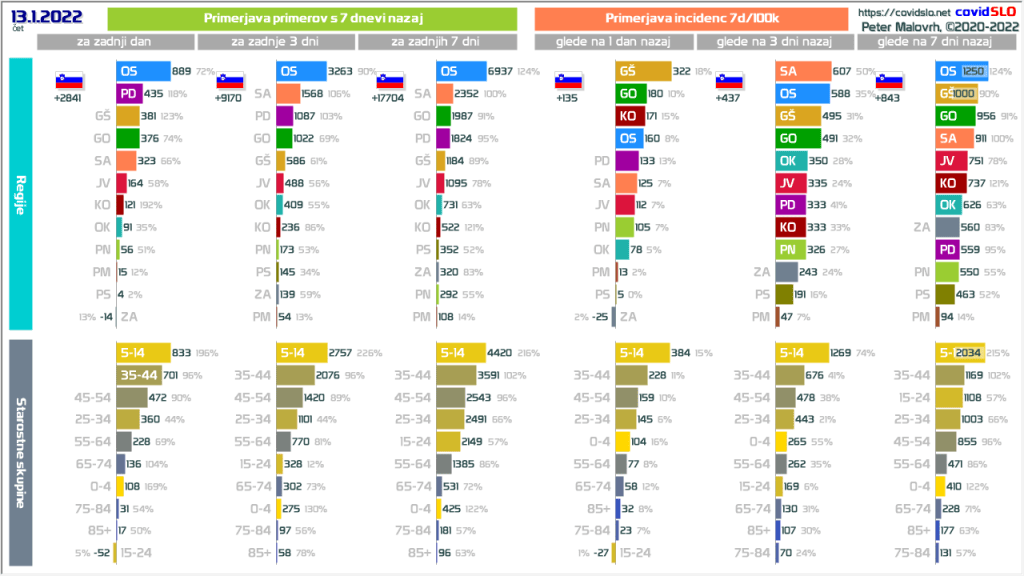1024x576 pixels.
Task: Choose the "glede na 7 dni nazaj" tab
Action: click(933, 42)
